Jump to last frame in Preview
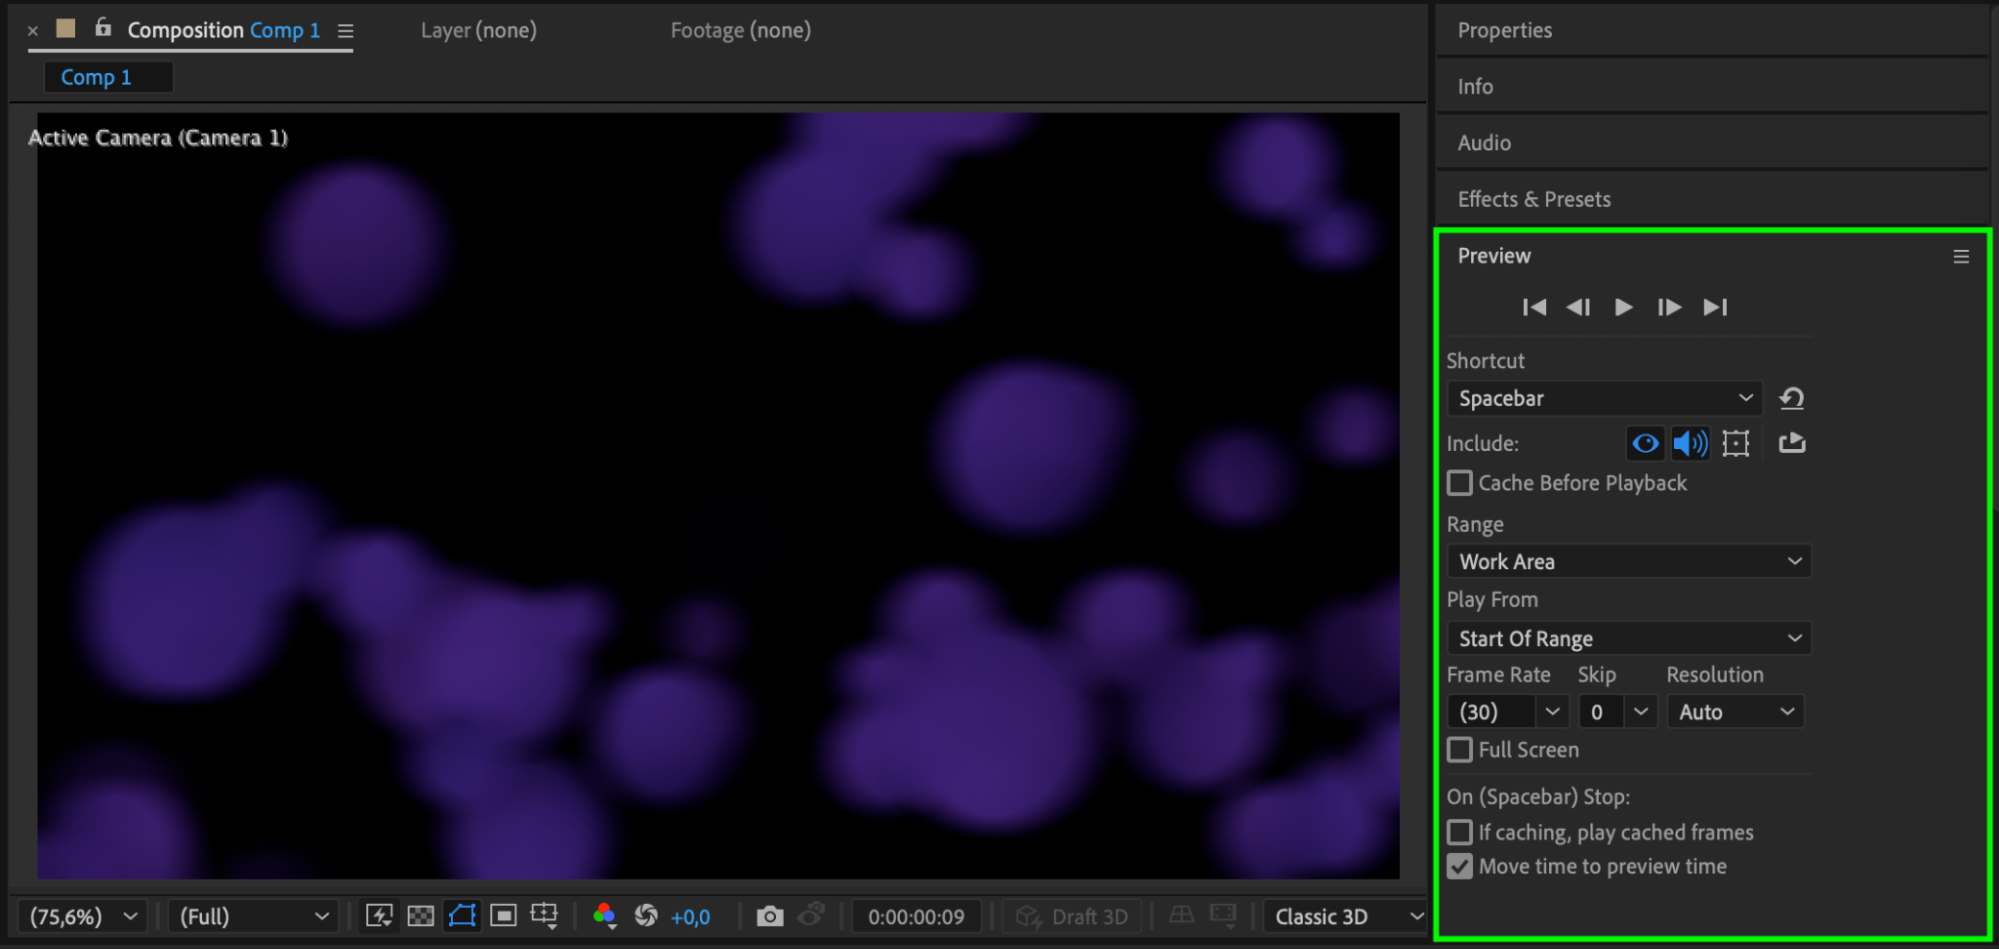1999x949 pixels. (x=1715, y=307)
